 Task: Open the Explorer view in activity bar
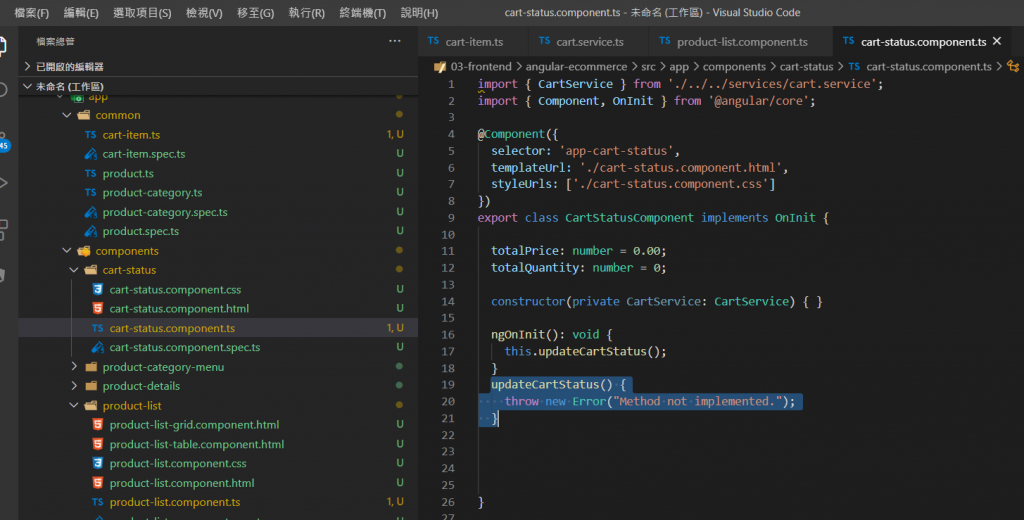click(3, 46)
